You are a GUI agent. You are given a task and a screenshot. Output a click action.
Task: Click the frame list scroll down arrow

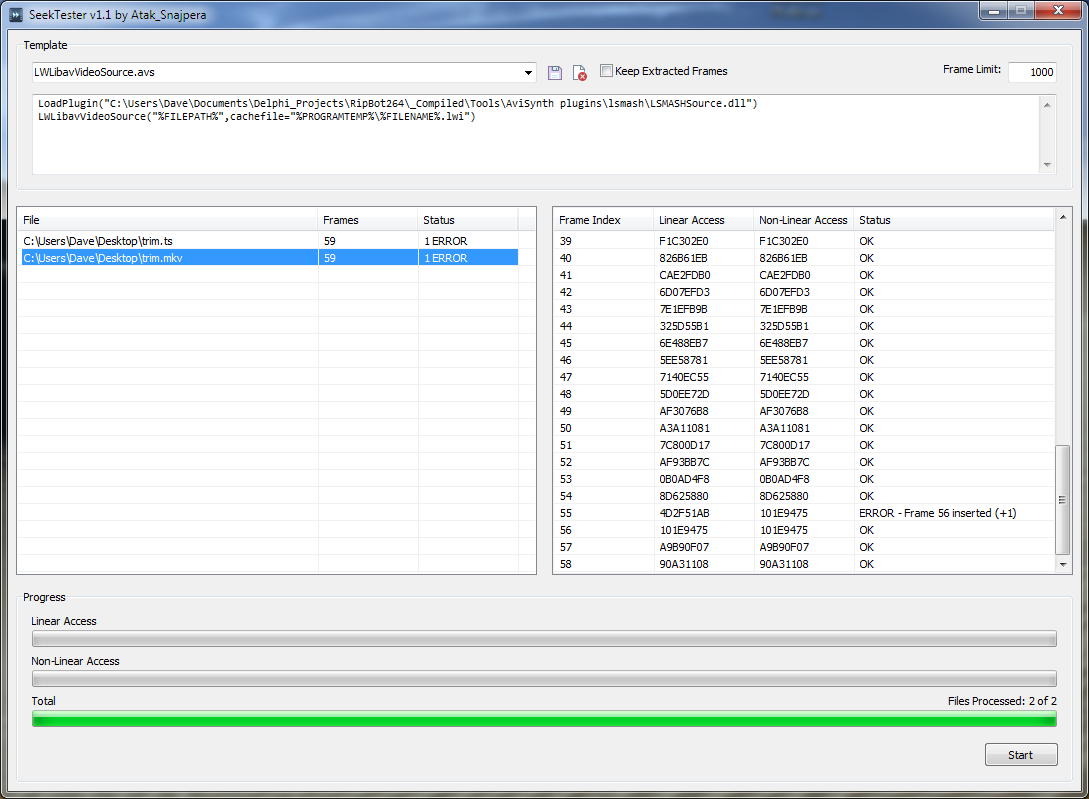[x=1063, y=564]
